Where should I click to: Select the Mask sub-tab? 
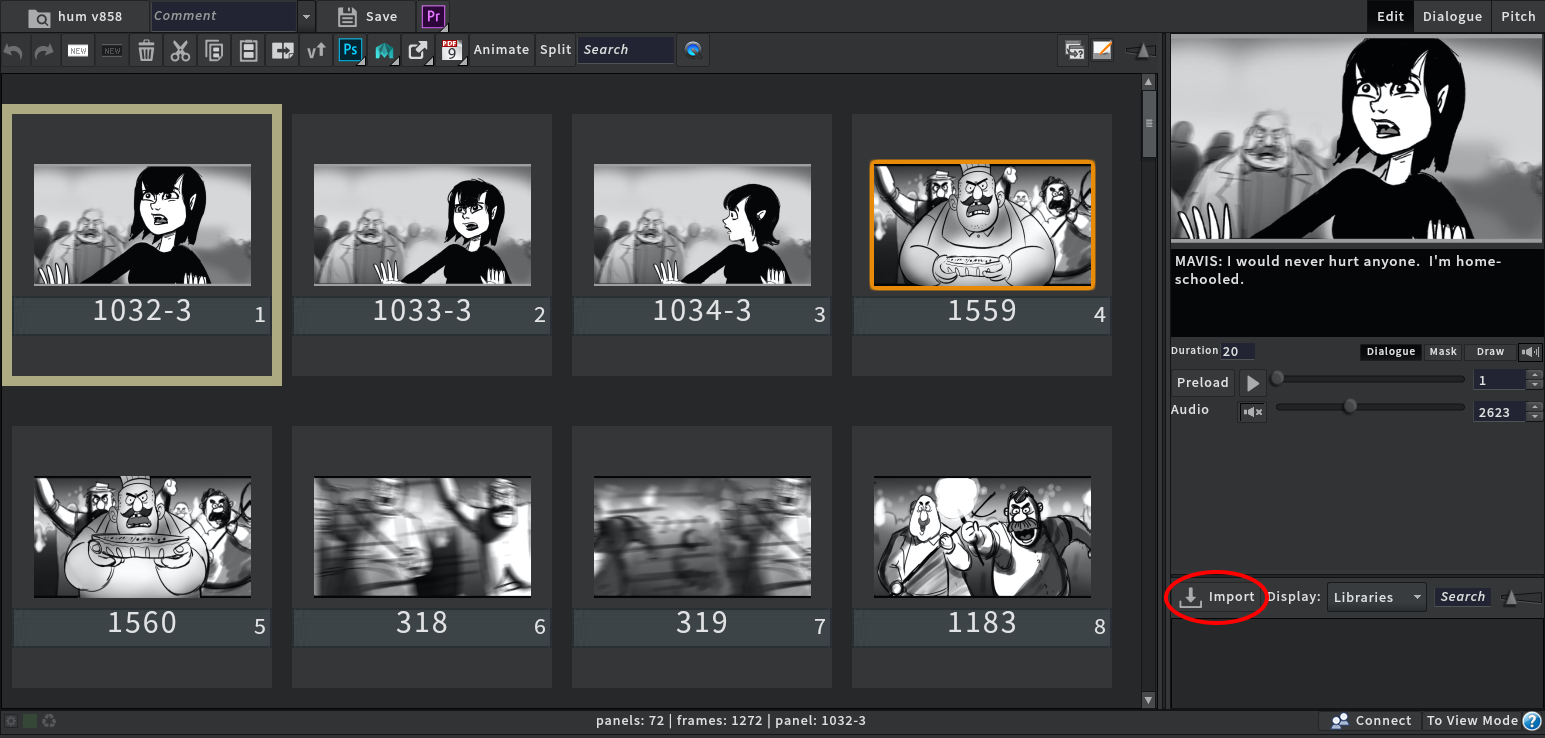click(x=1443, y=352)
